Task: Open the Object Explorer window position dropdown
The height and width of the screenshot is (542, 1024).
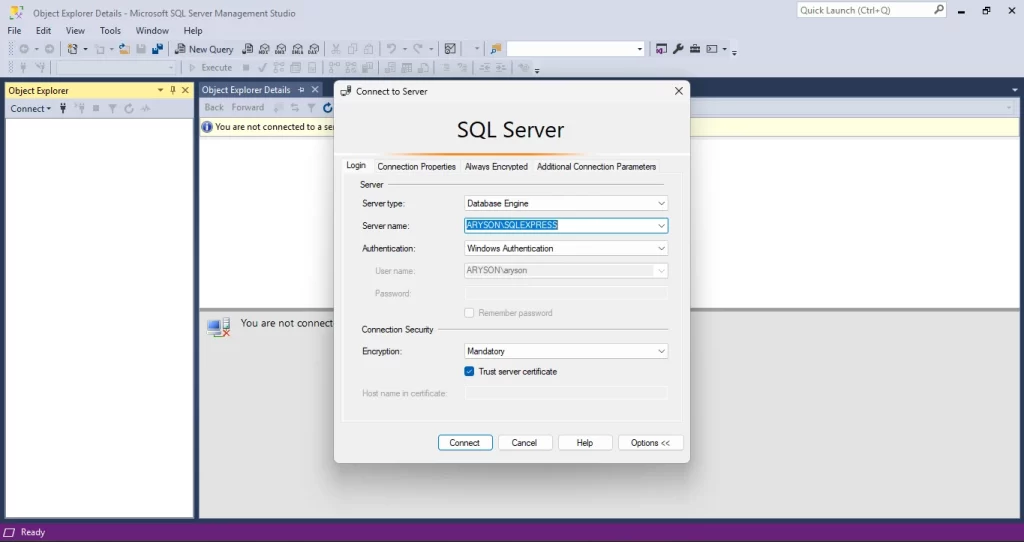Action: coord(160,90)
